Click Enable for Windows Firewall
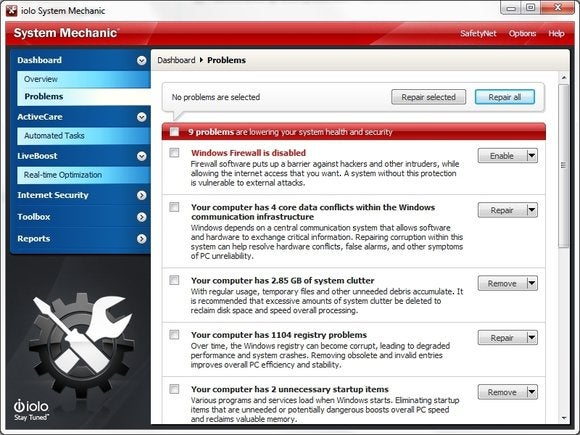This screenshot has height=435, width=580. (502, 156)
